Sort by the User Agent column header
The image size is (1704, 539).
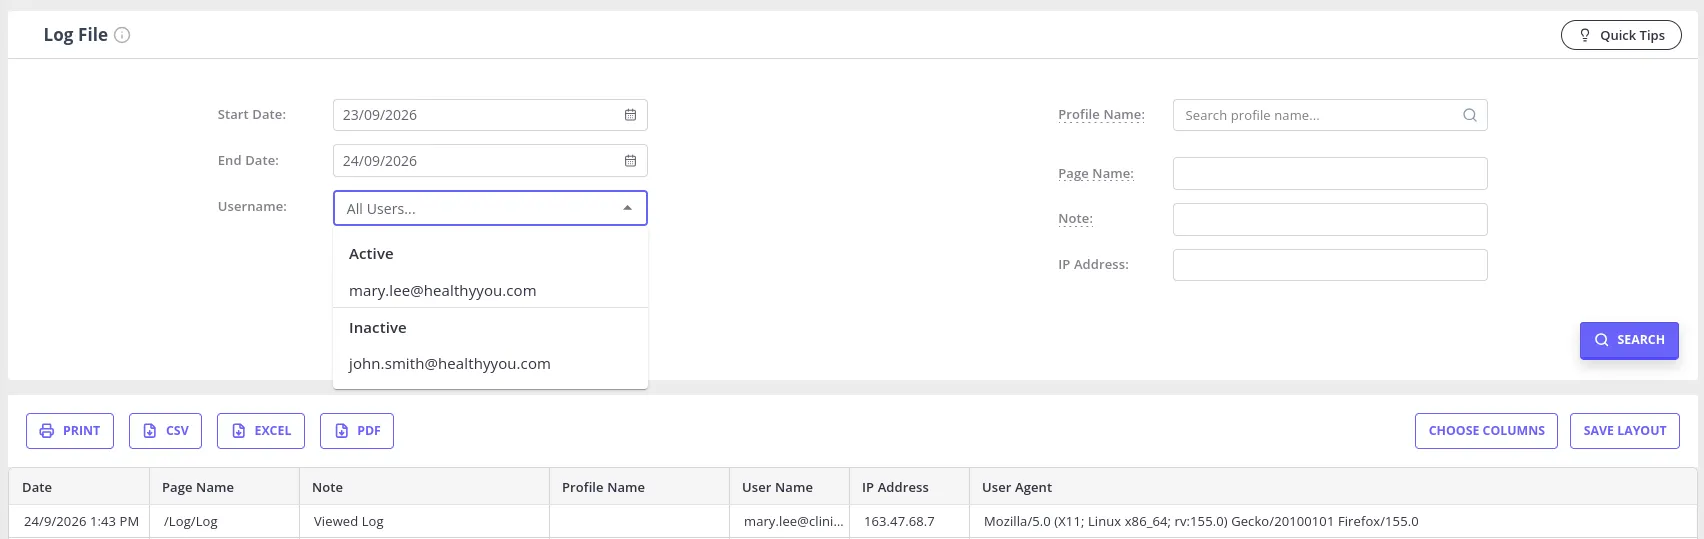(x=1333, y=487)
